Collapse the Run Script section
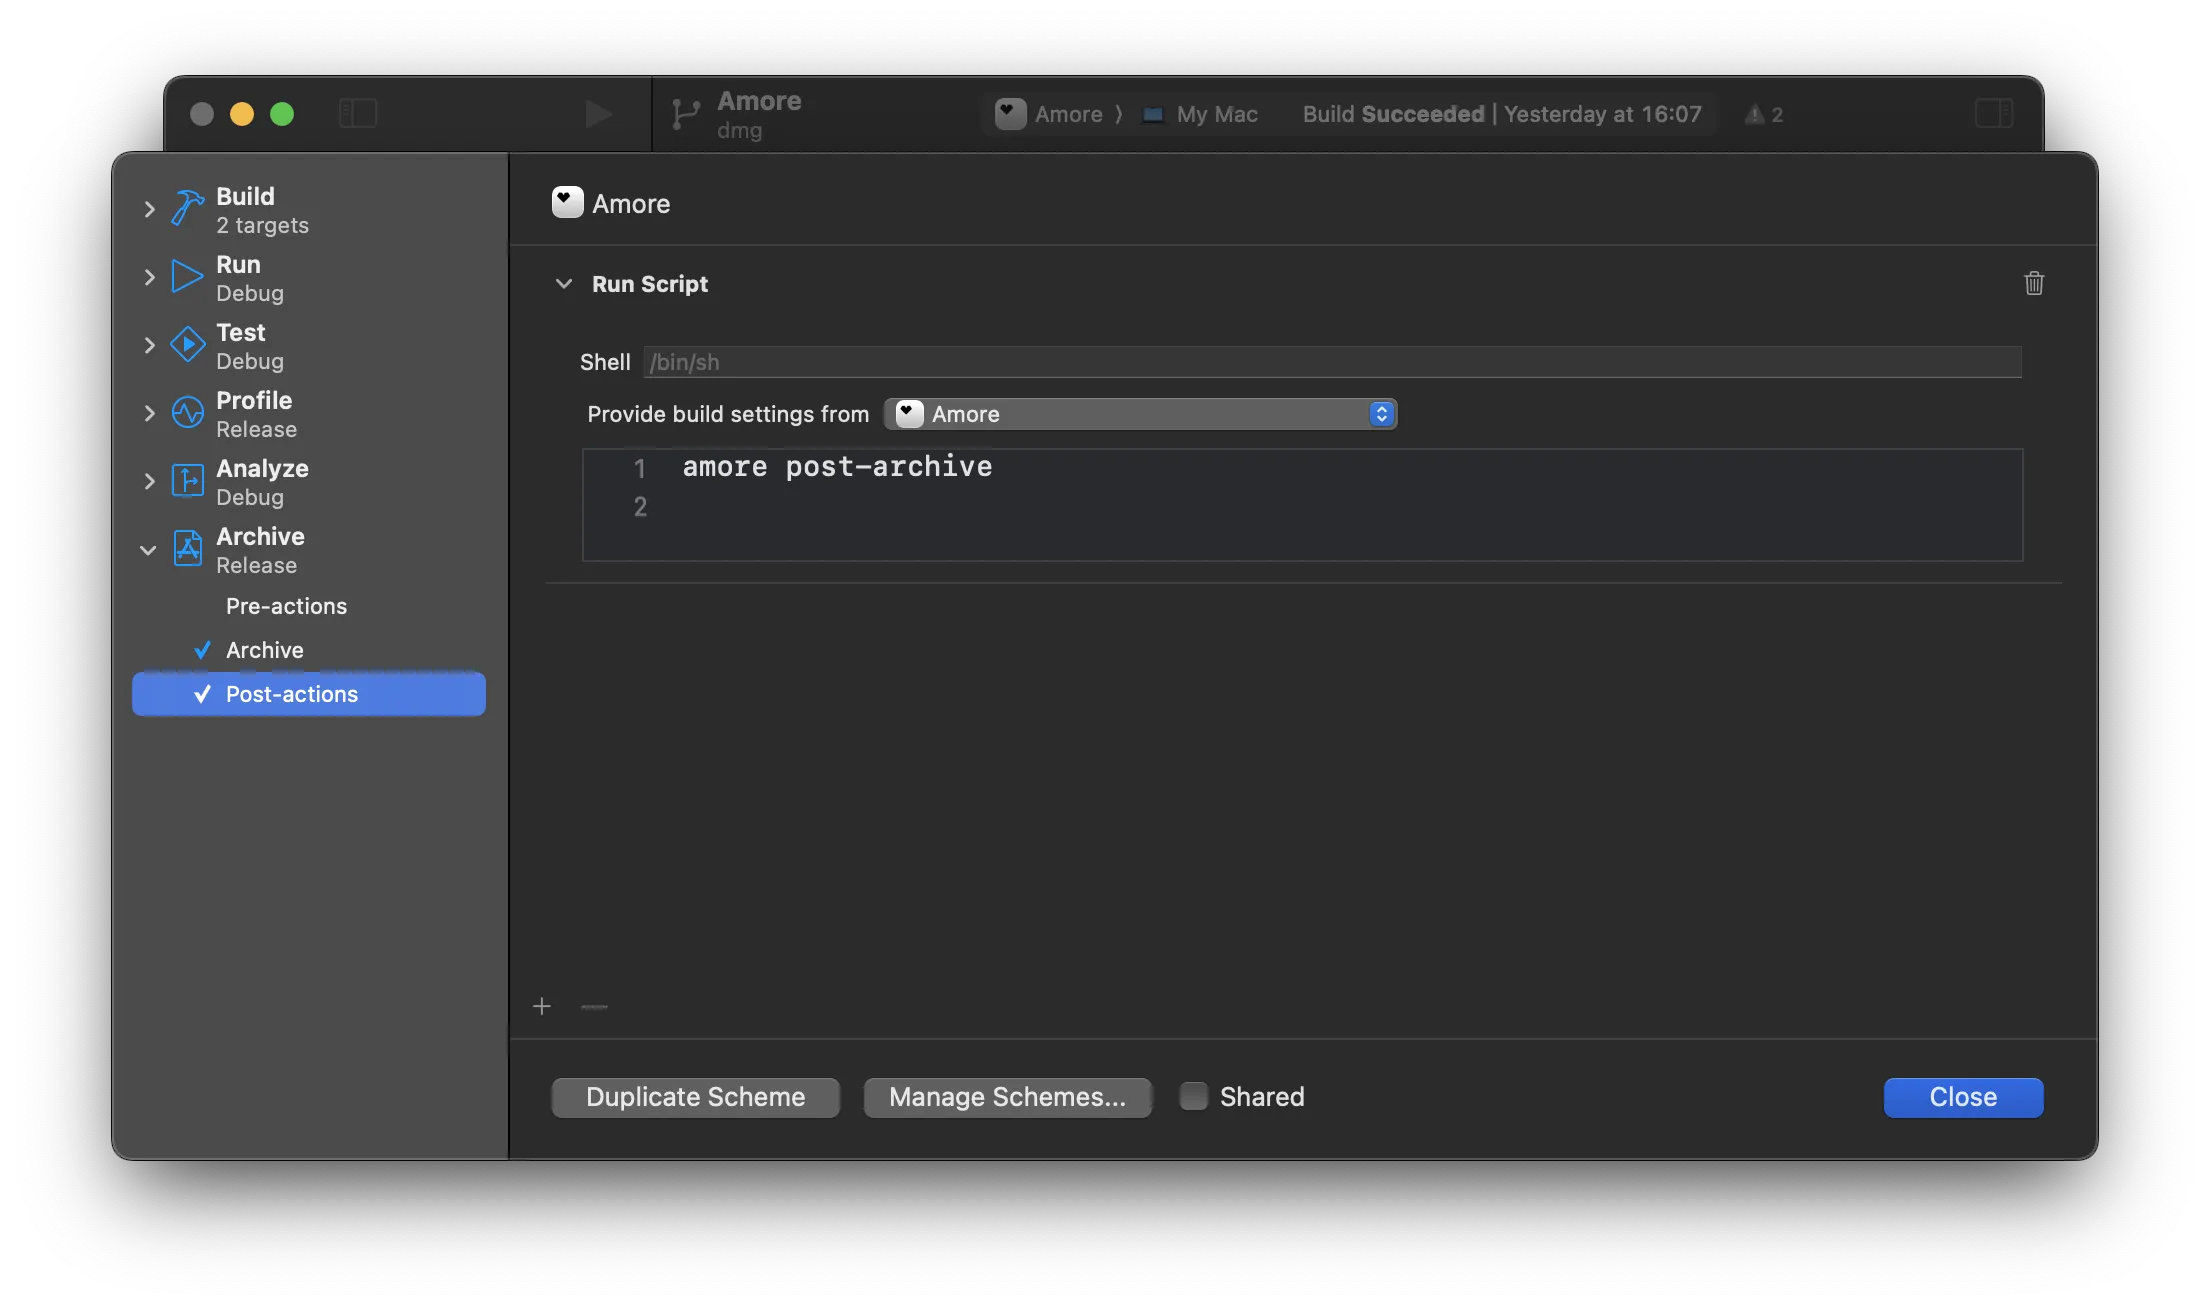 564,284
